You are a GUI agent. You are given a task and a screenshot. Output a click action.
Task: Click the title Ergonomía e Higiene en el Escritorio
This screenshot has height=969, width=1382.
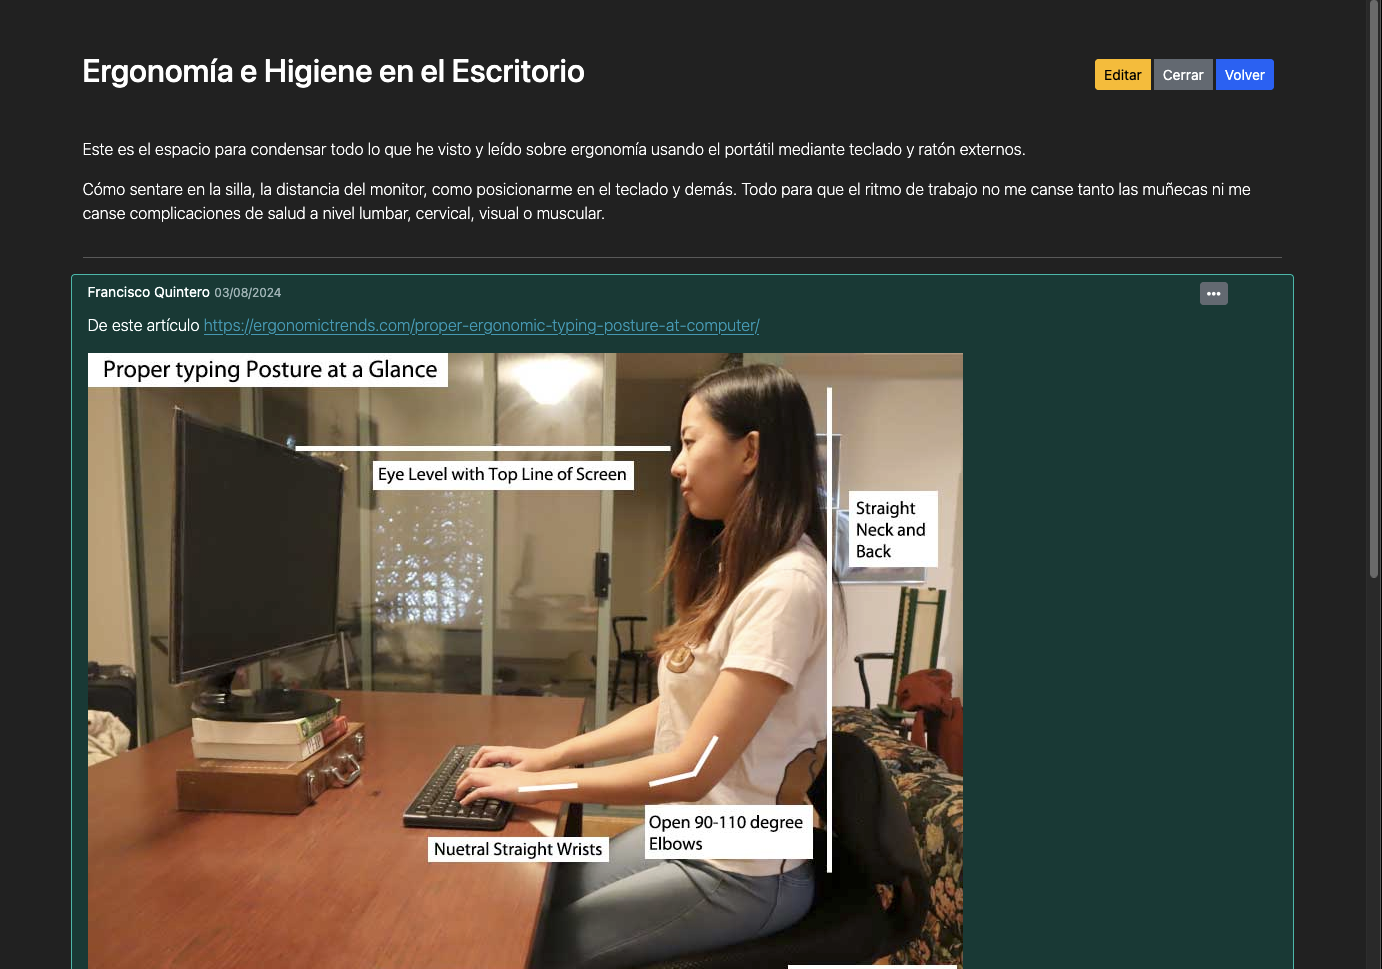pos(333,71)
